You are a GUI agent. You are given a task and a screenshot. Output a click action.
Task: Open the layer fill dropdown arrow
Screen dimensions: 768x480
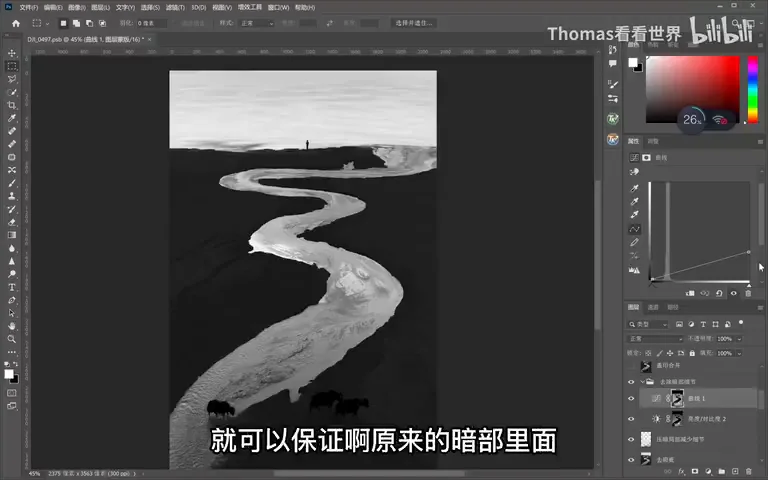740,353
